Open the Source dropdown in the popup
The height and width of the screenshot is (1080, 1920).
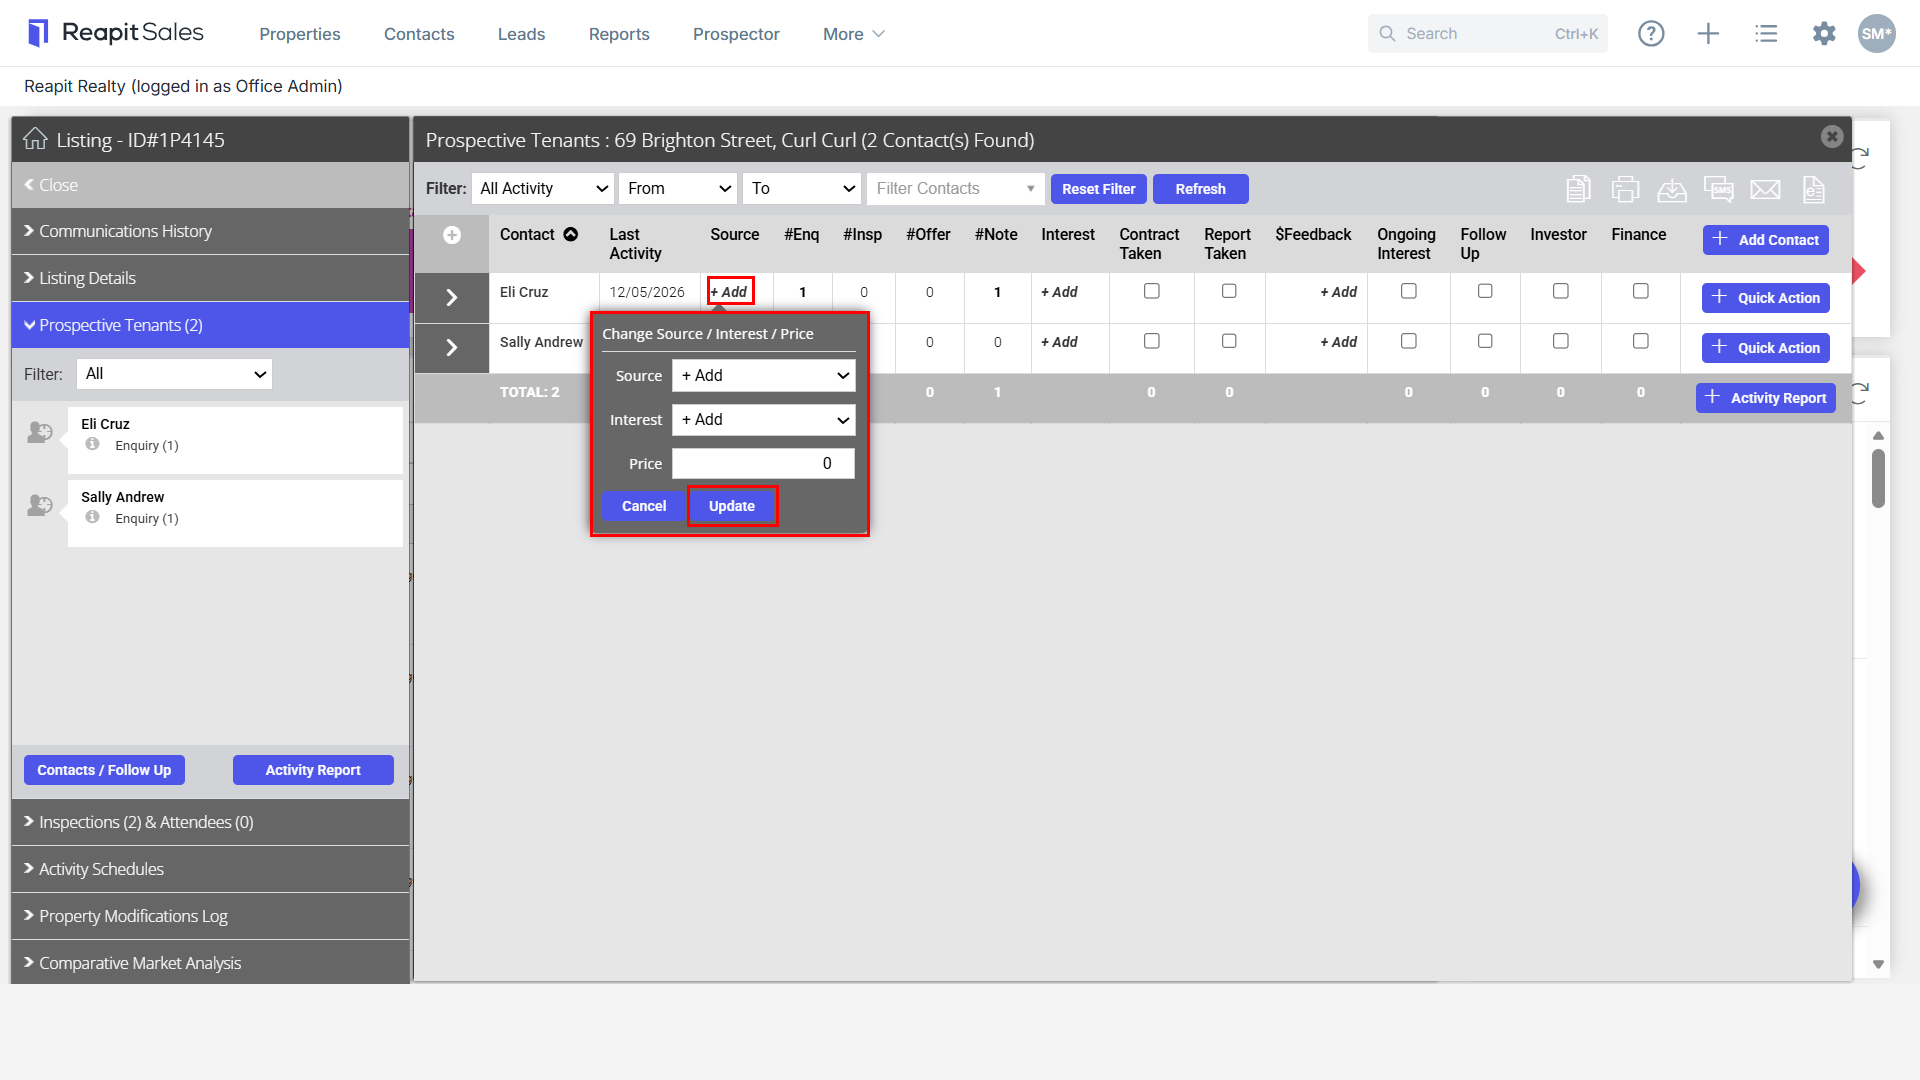pos(764,376)
